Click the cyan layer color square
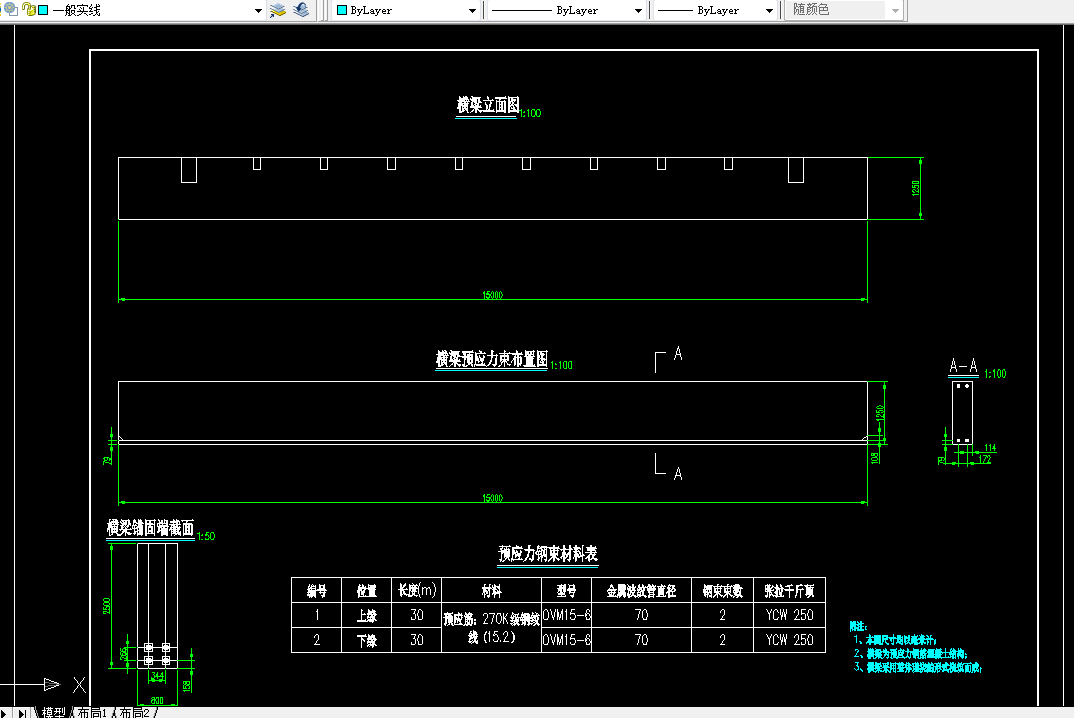This screenshot has height=718, width=1074. [43, 10]
